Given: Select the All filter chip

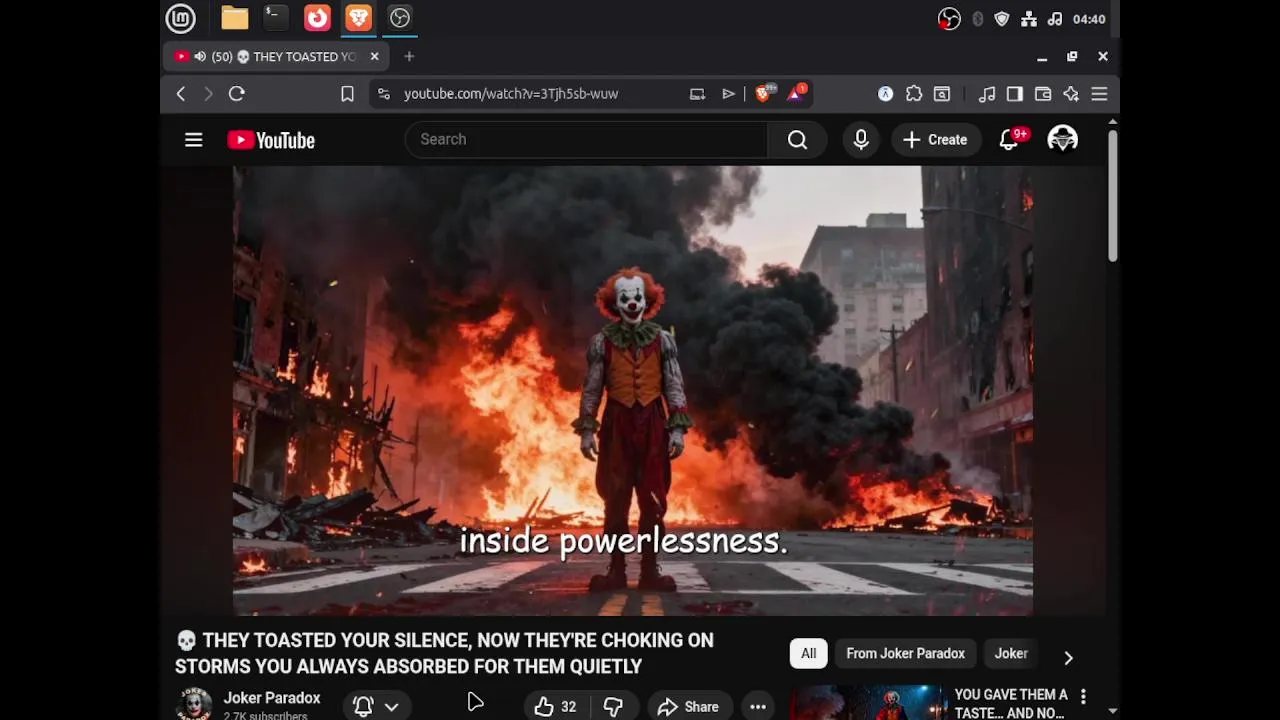Looking at the screenshot, I should [x=808, y=654].
